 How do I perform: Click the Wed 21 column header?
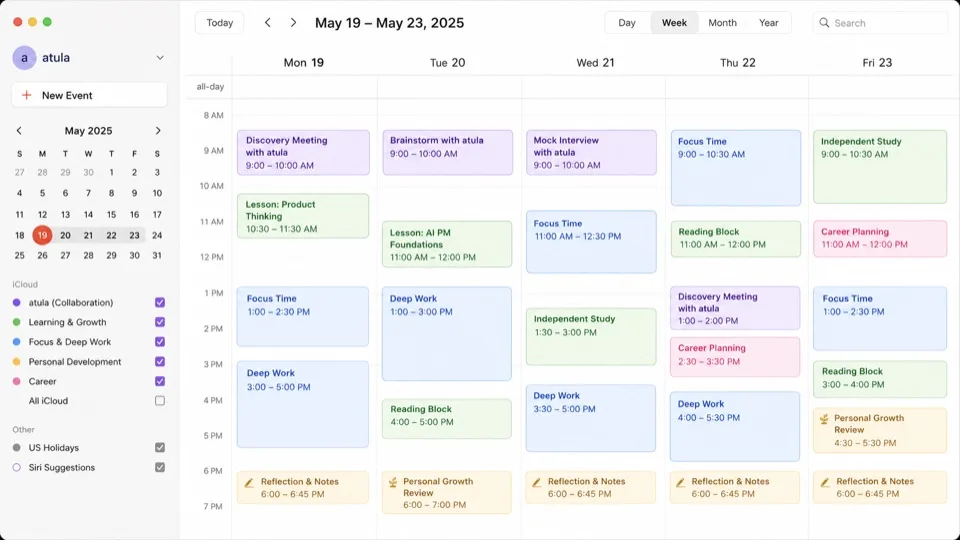click(595, 62)
